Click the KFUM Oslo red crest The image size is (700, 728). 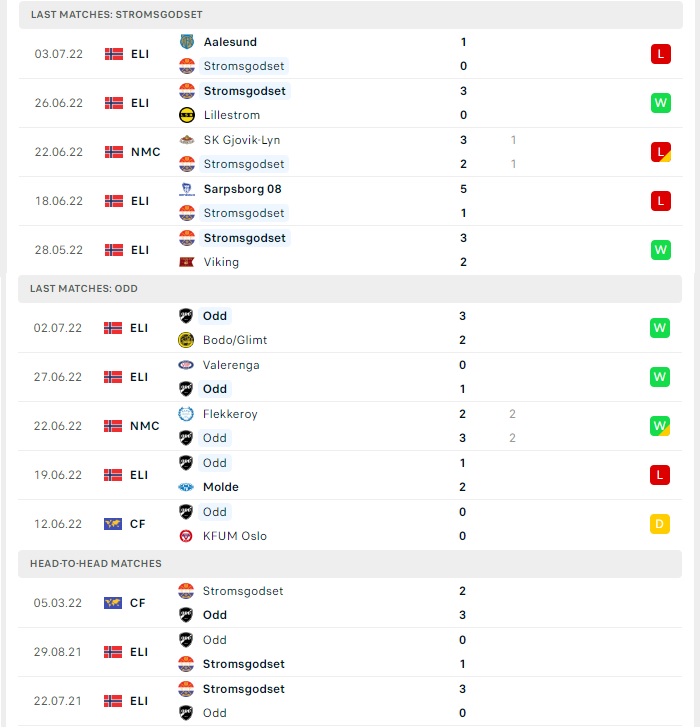tap(186, 536)
